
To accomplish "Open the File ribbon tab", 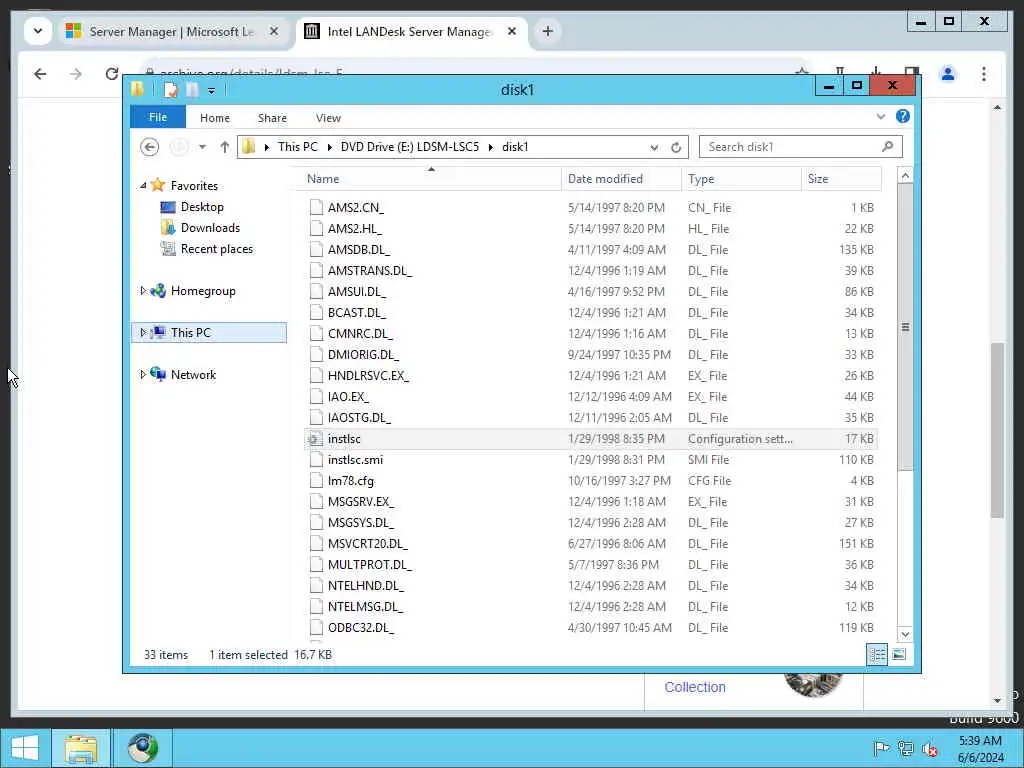I will 157,118.
